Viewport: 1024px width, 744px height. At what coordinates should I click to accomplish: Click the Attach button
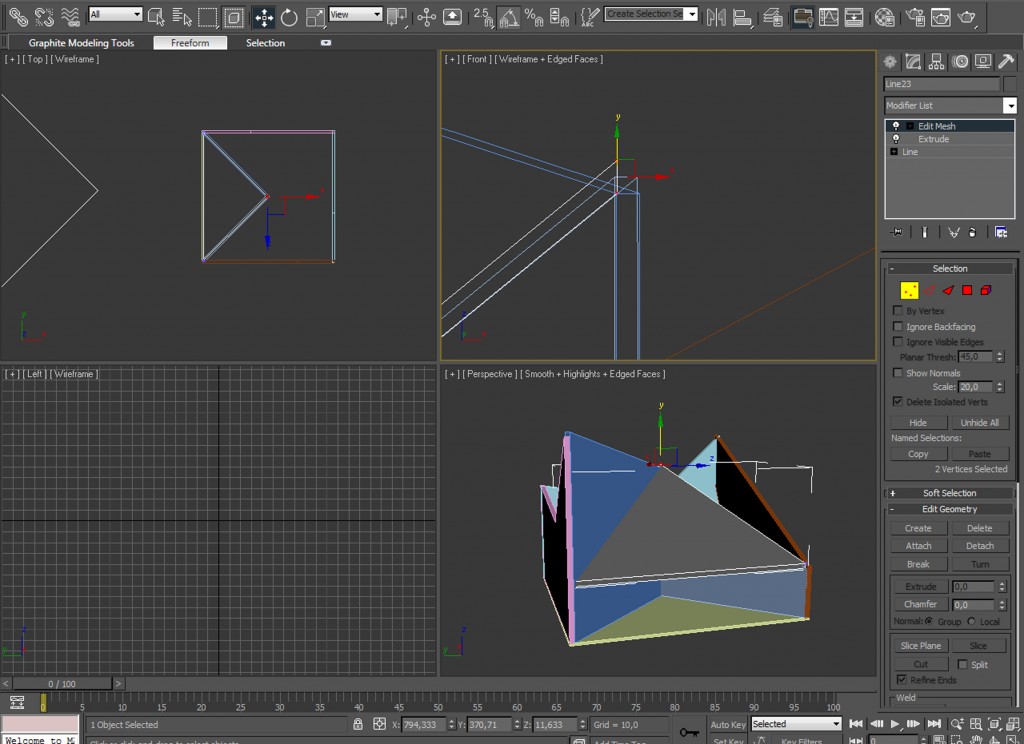[918, 545]
